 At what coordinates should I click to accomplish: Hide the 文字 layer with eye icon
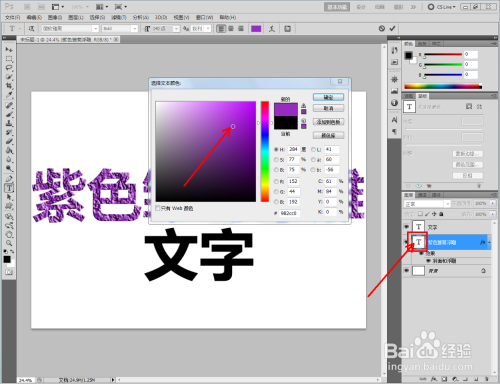[406, 227]
